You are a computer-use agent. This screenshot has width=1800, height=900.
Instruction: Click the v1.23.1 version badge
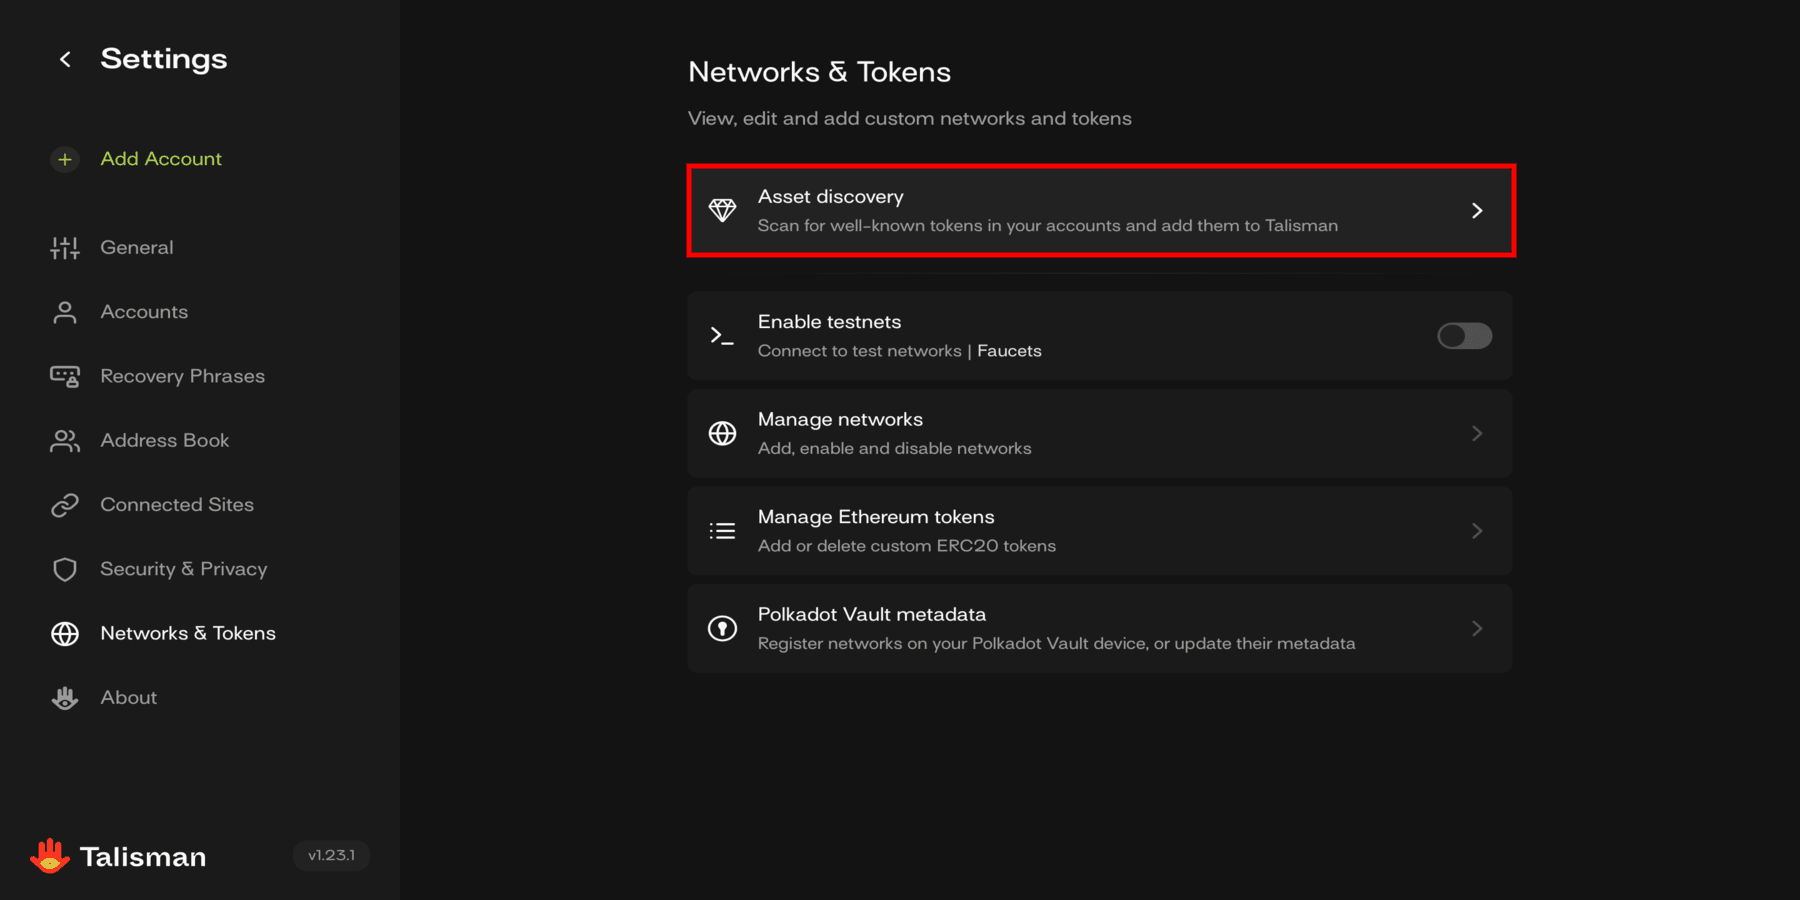(331, 856)
